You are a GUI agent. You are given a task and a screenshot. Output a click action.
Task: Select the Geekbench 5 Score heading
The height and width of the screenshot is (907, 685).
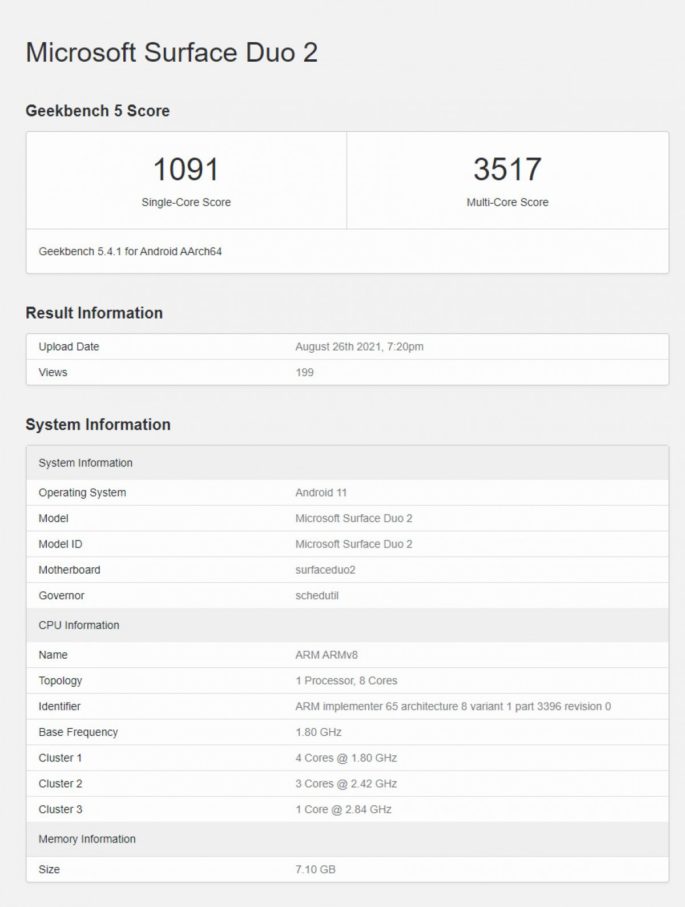[97, 111]
